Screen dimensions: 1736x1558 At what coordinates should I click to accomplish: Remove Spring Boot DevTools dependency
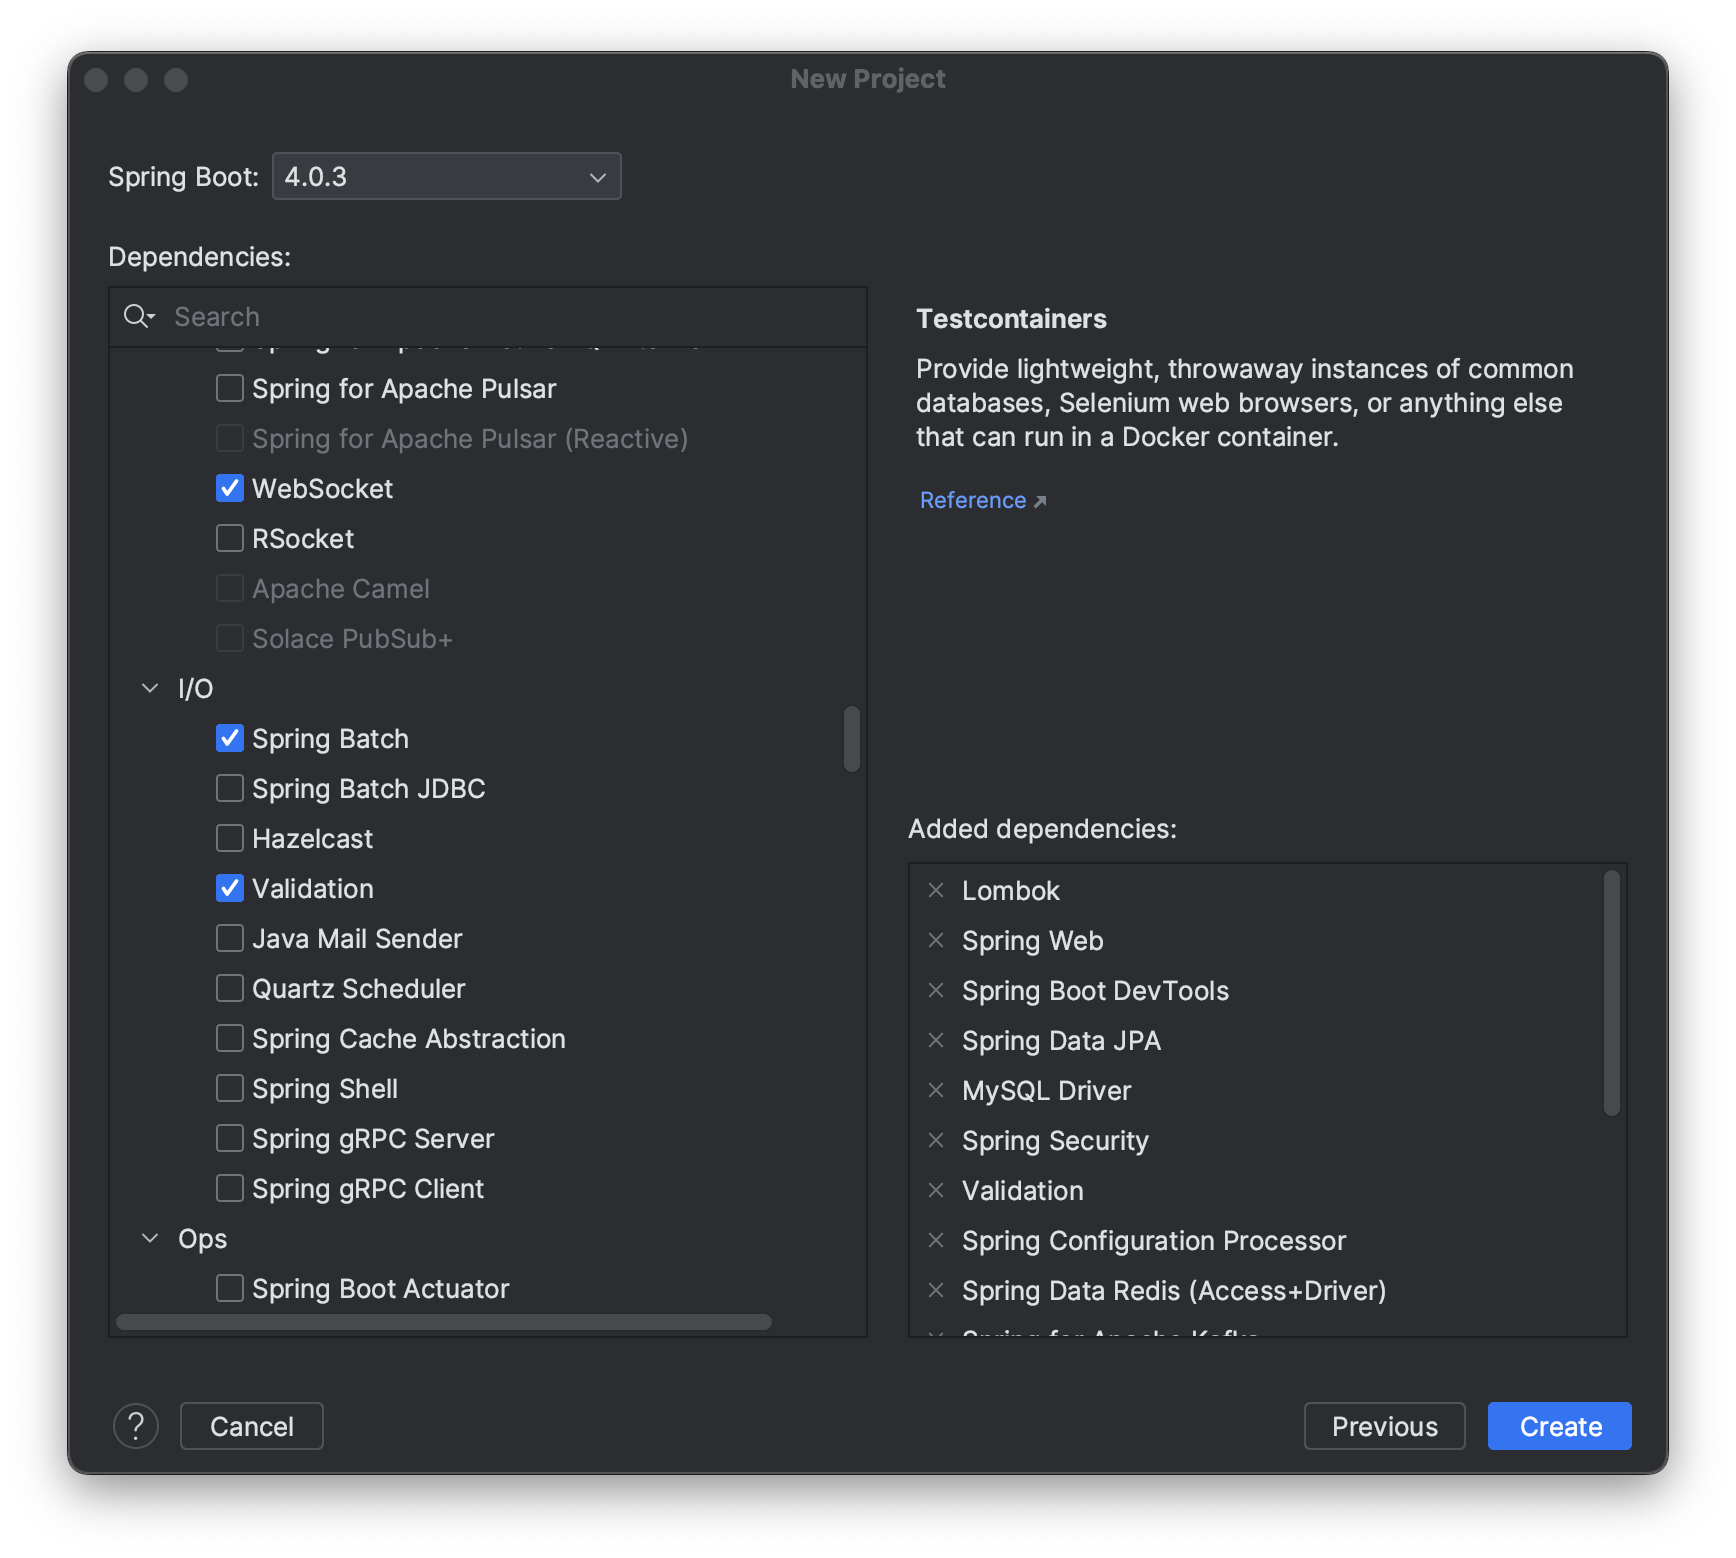(936, 990)
